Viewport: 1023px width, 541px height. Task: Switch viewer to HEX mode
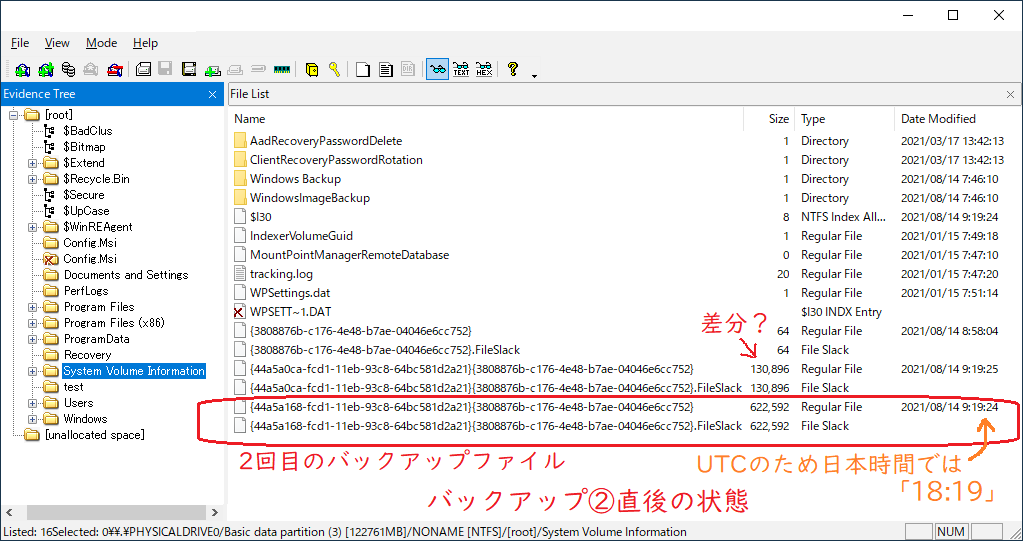(484, 69)
